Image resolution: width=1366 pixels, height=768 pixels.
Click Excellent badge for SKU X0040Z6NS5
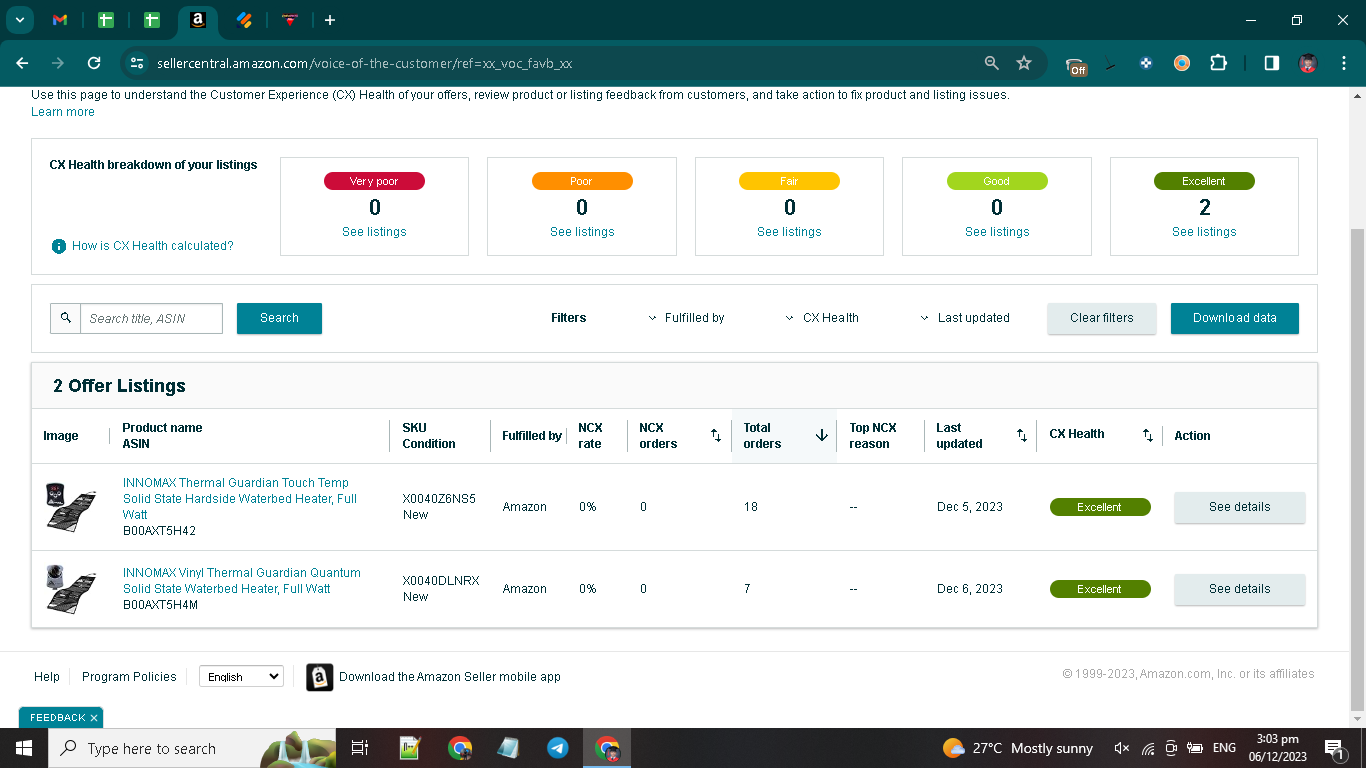(x=1100, y=507)
